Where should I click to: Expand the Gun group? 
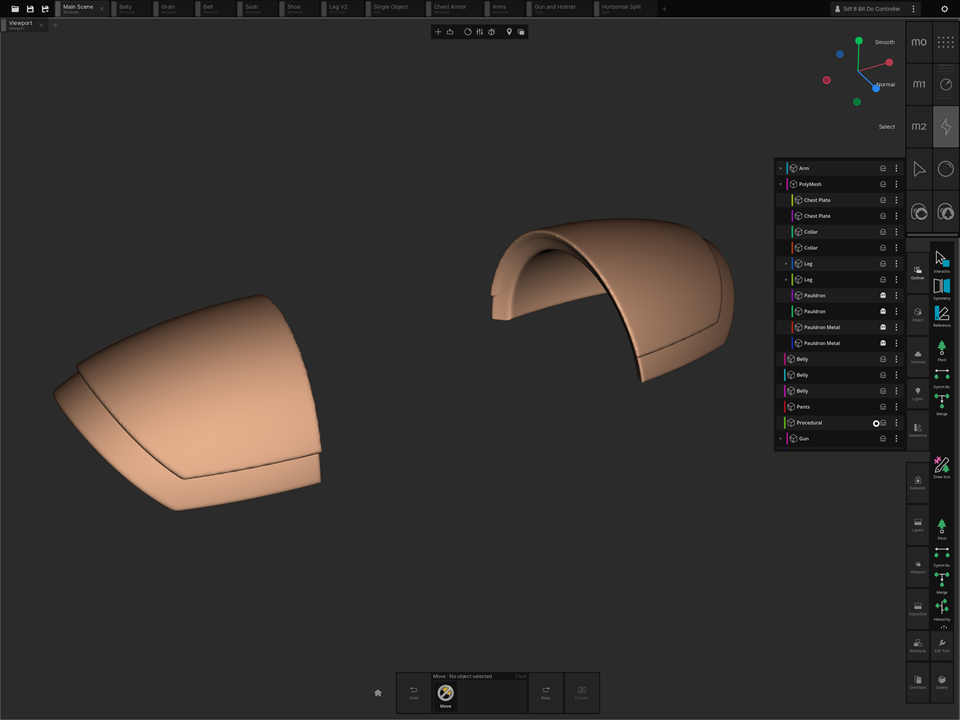pyautogui.click(x=780, y=439)
